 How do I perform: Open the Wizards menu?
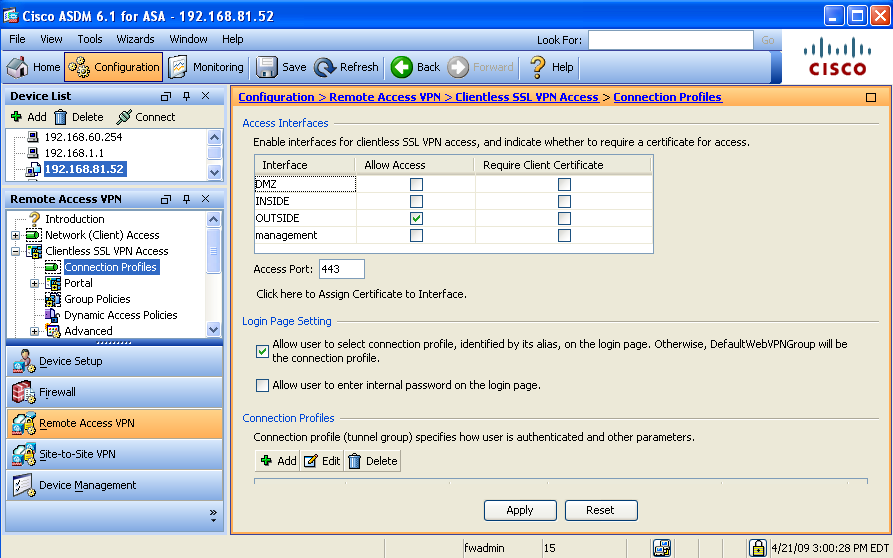pyautogui.click(x=136, y=39)
